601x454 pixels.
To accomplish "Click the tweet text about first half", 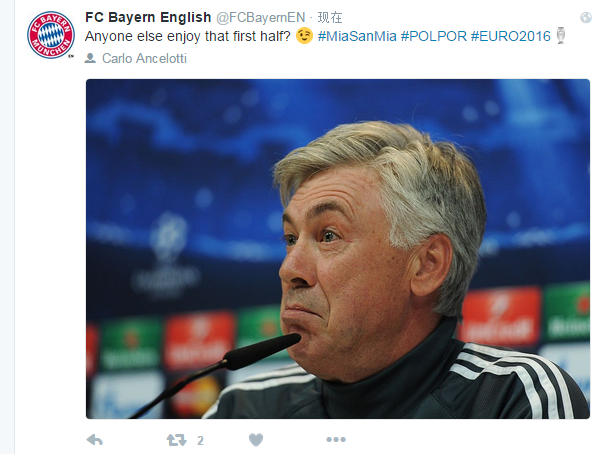I will pos(188,36).
